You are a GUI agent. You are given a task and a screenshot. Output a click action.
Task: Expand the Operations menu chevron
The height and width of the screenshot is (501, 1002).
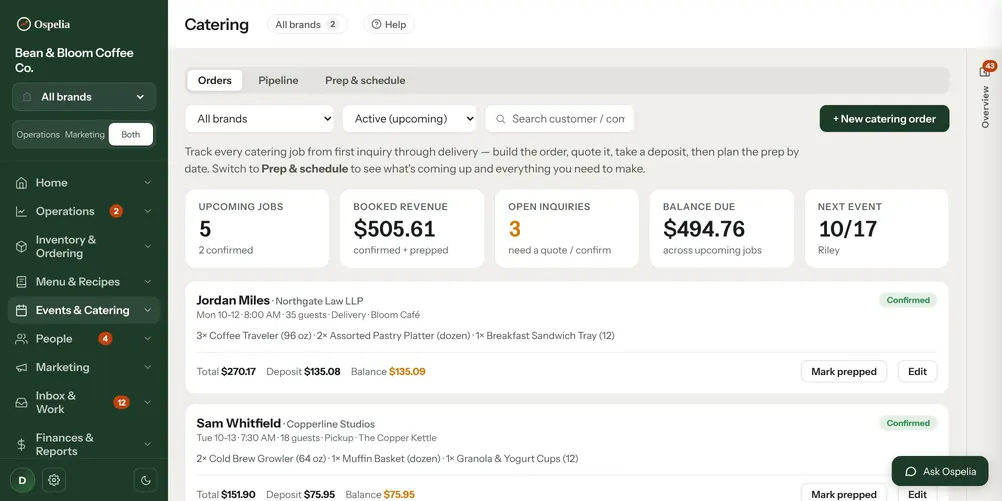[x=148, y=212]
